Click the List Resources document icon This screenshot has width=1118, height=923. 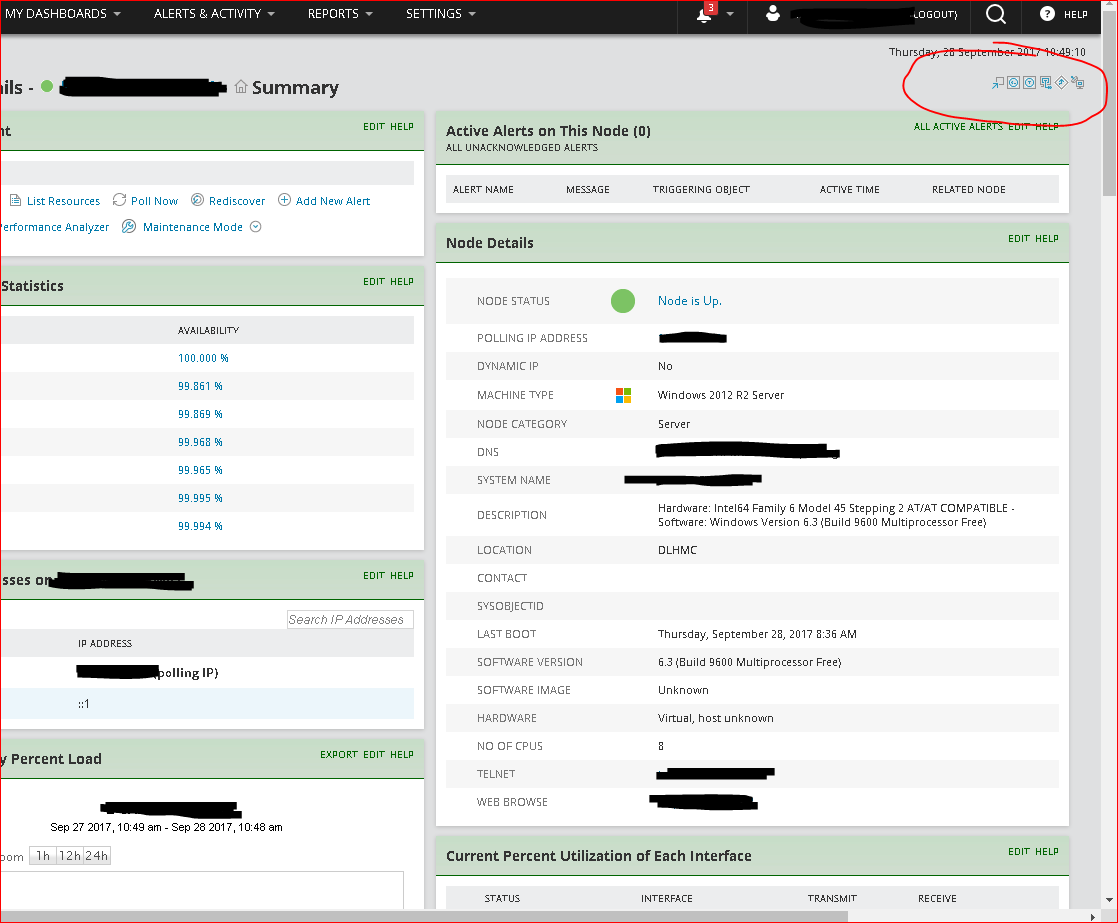point(15,200)
